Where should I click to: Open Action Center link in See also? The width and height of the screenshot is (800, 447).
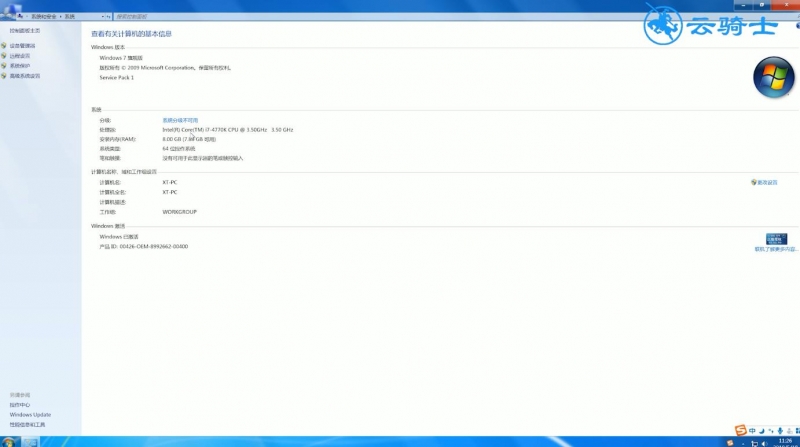click(x=20, y=405)
